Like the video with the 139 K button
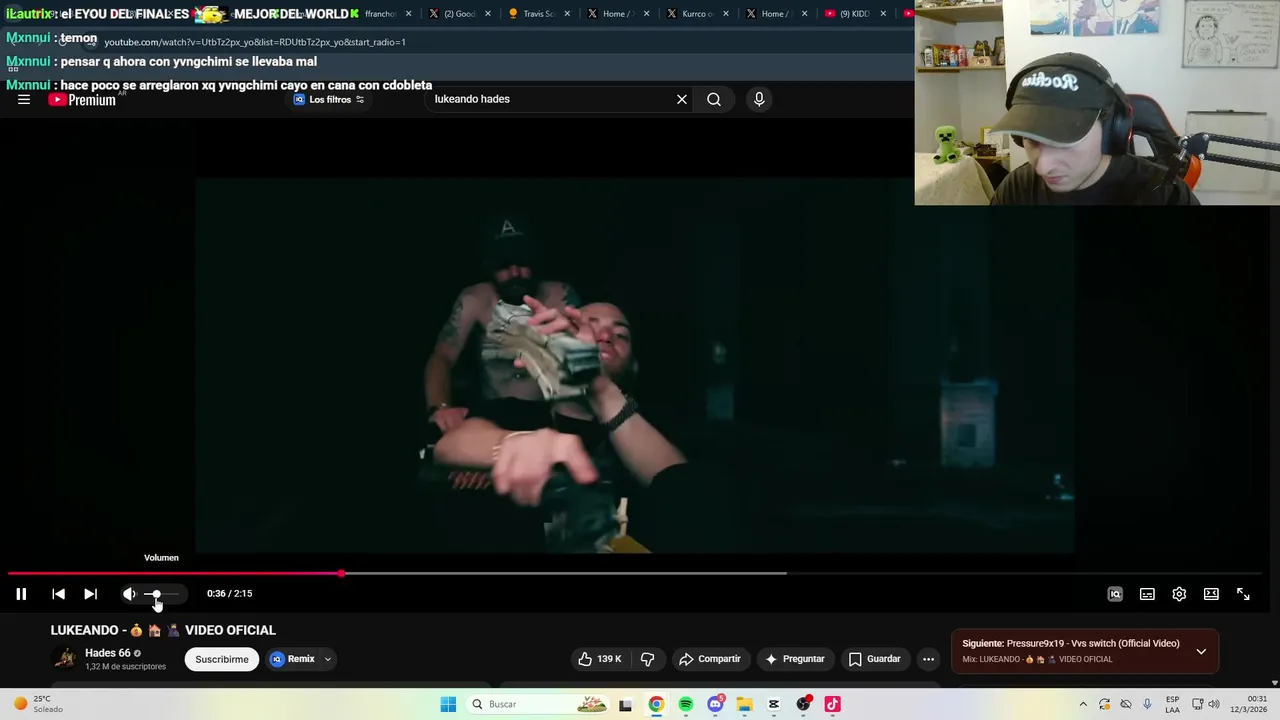The height and width of the screenshot is (720, 1280). [x=600, y=659]
